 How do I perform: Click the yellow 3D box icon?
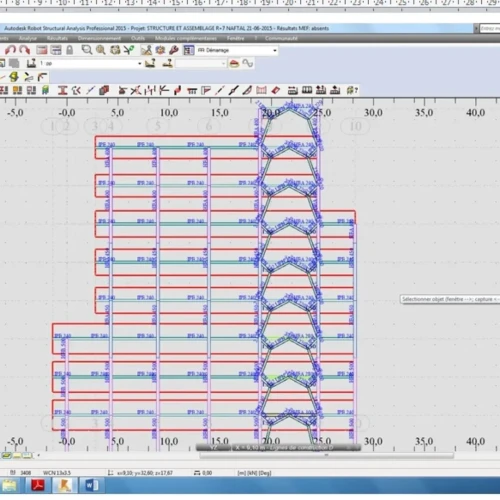(14, 77)
